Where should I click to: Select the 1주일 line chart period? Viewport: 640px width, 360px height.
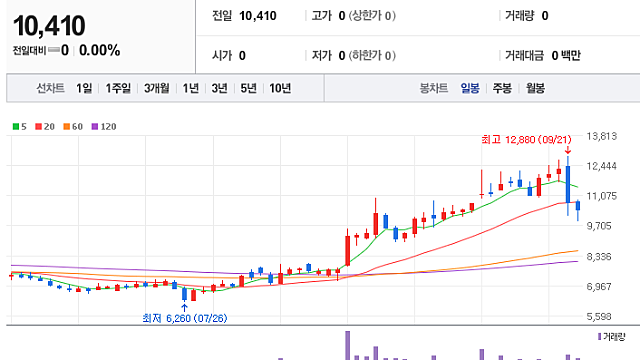118,88
